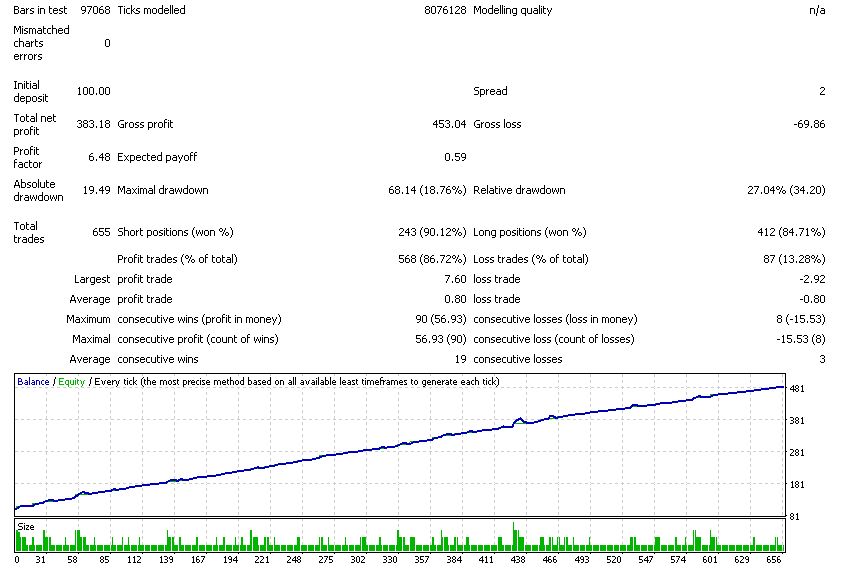Click the 281 value on chart axis
The image size is (850, 571).
point(797,453)
